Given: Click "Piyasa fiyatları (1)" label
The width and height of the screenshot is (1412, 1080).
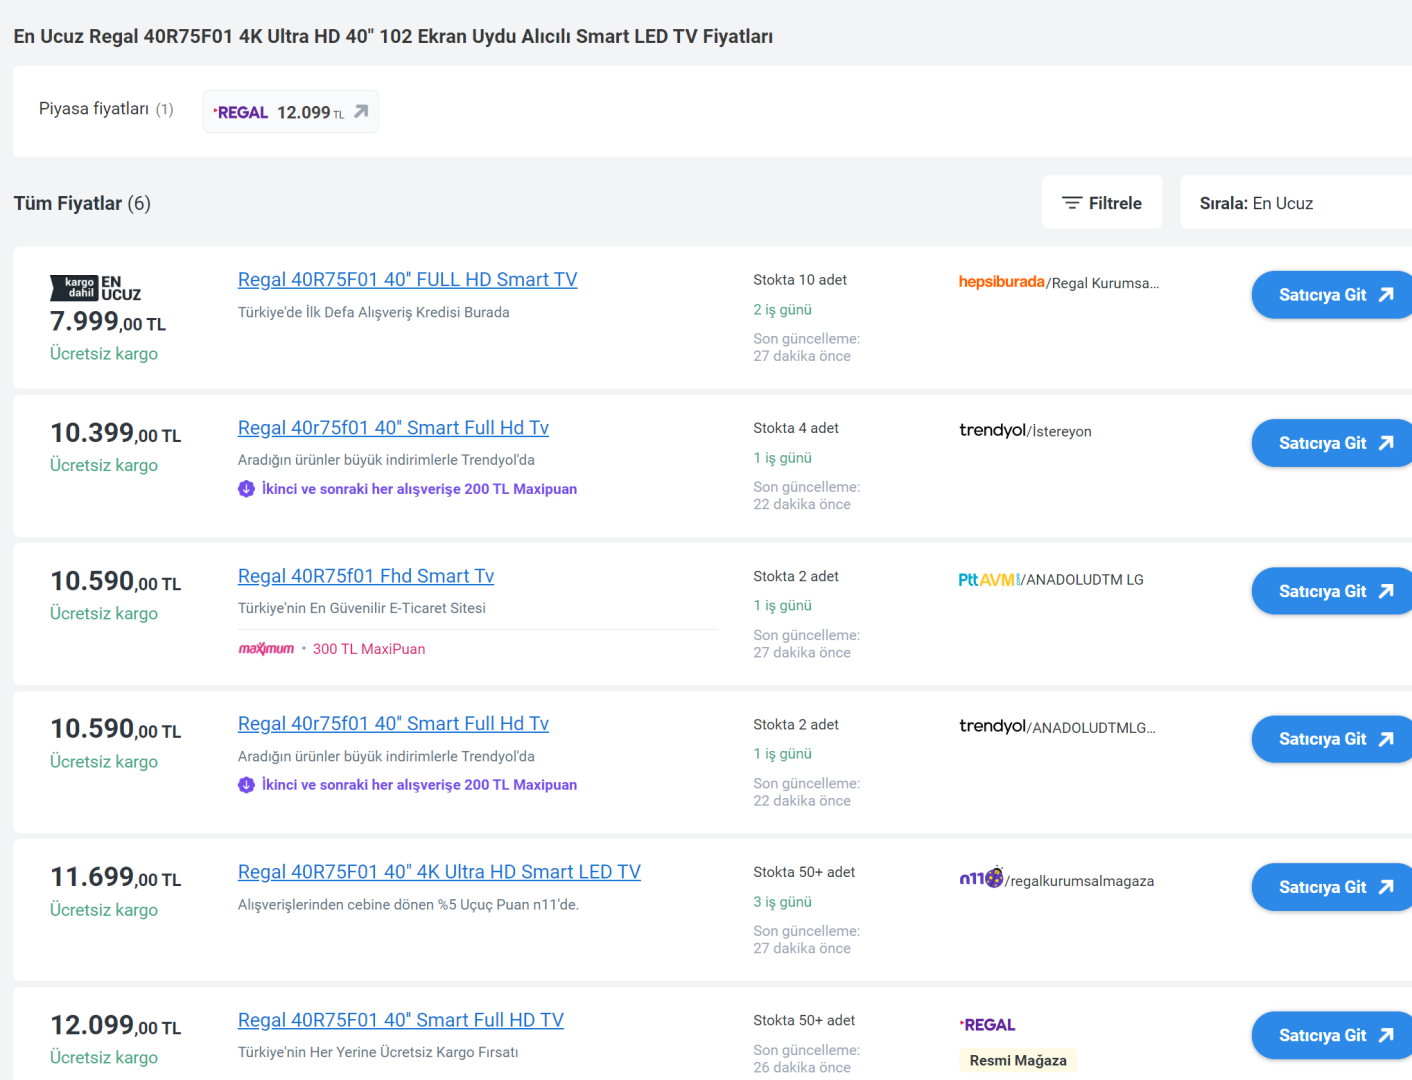Looking at the screenshot, I should point(106,109).
